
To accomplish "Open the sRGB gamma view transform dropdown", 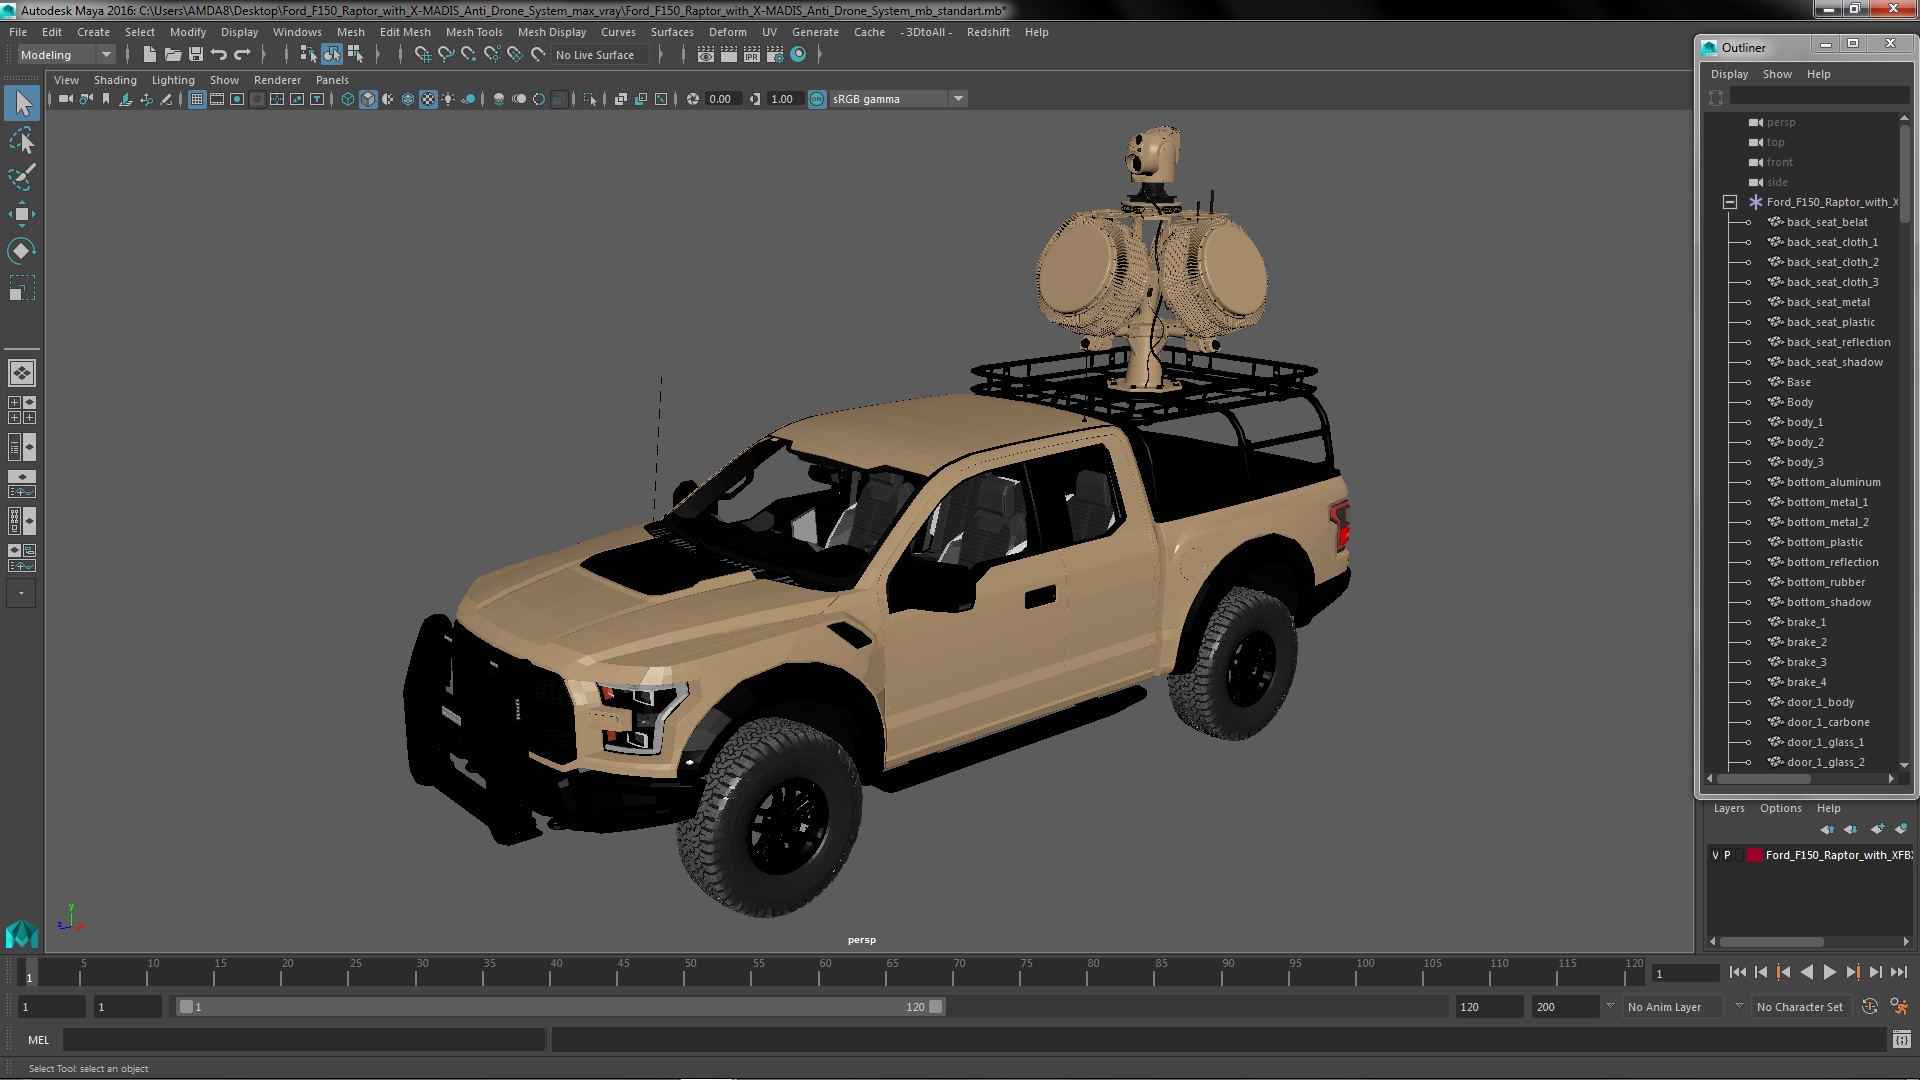I will 897,99.
